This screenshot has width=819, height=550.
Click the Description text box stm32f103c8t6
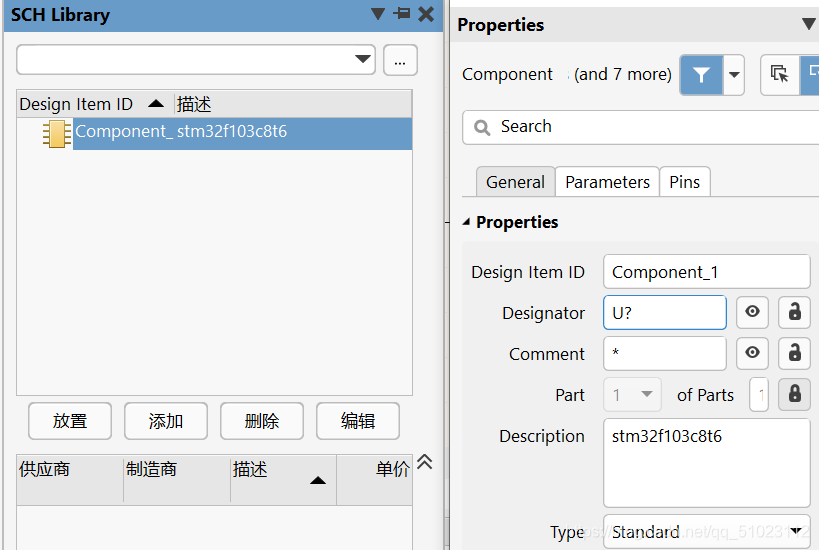point(706,463)
